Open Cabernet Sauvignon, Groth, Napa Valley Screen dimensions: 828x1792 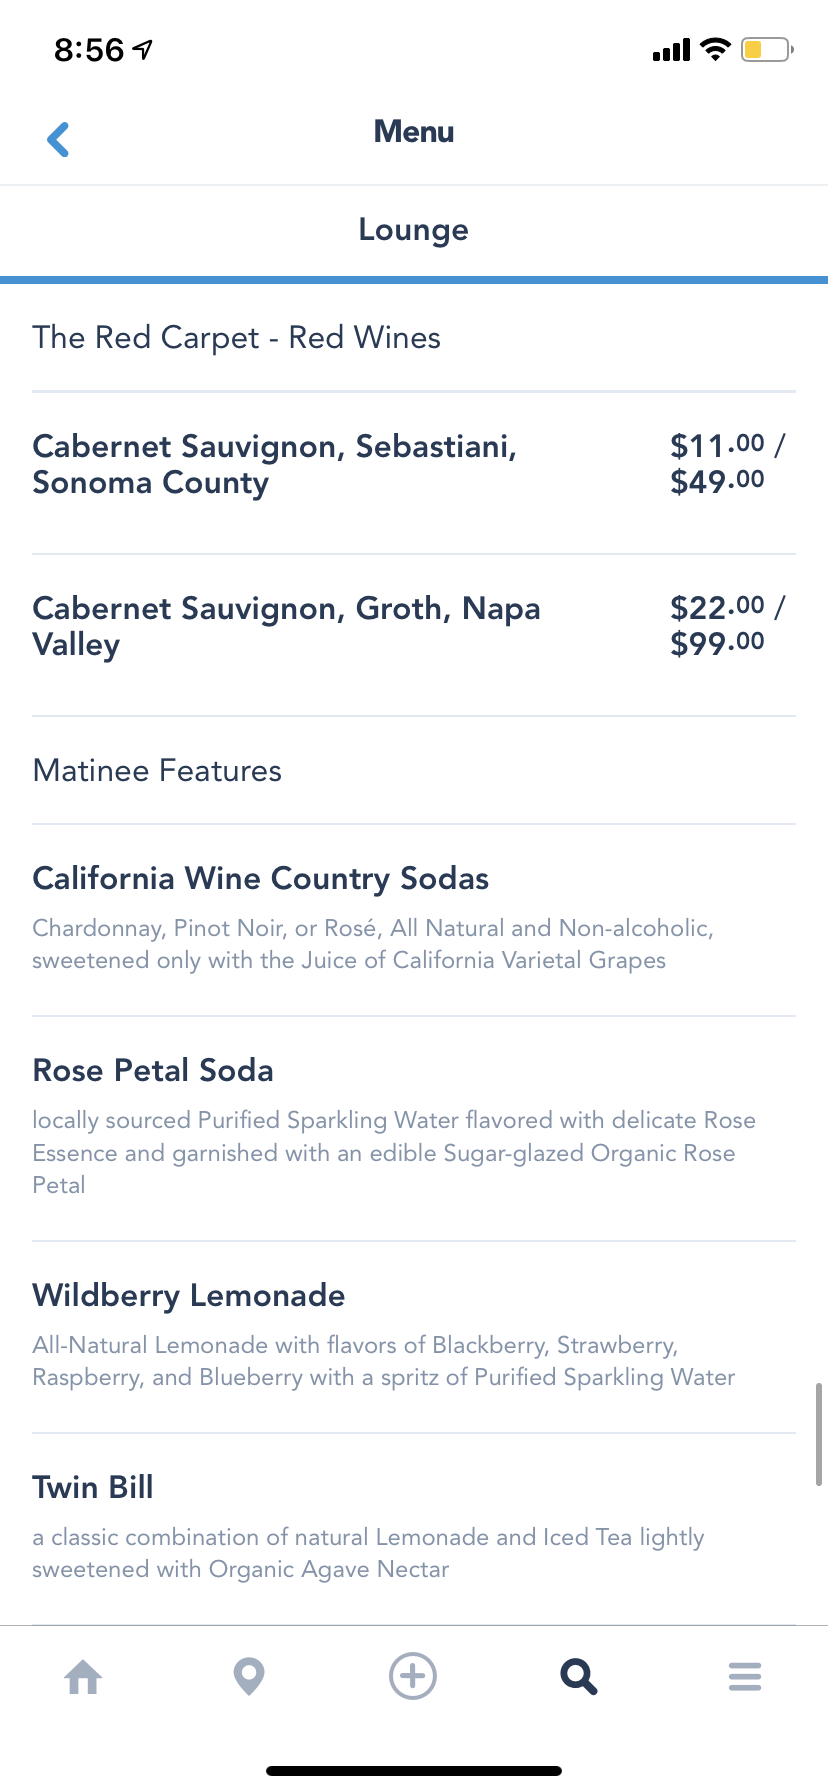point(287,627)
